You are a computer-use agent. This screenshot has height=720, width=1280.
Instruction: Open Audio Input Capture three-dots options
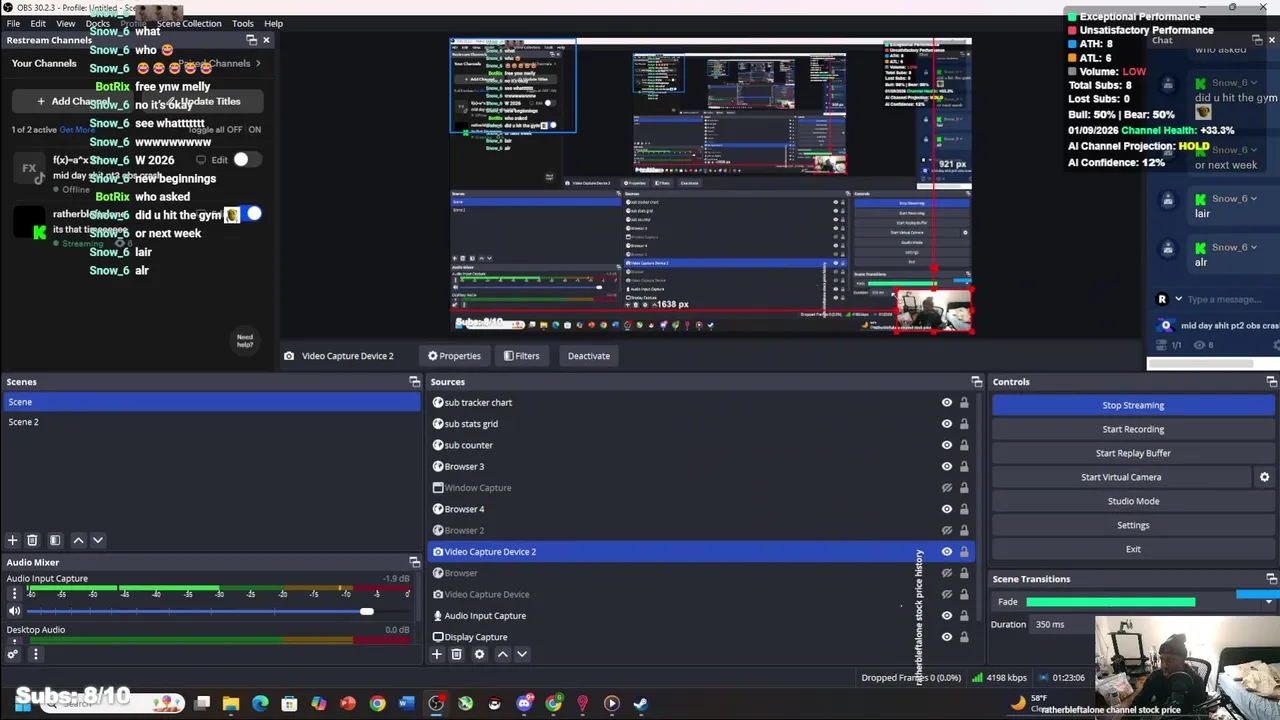tap(14, 593)
